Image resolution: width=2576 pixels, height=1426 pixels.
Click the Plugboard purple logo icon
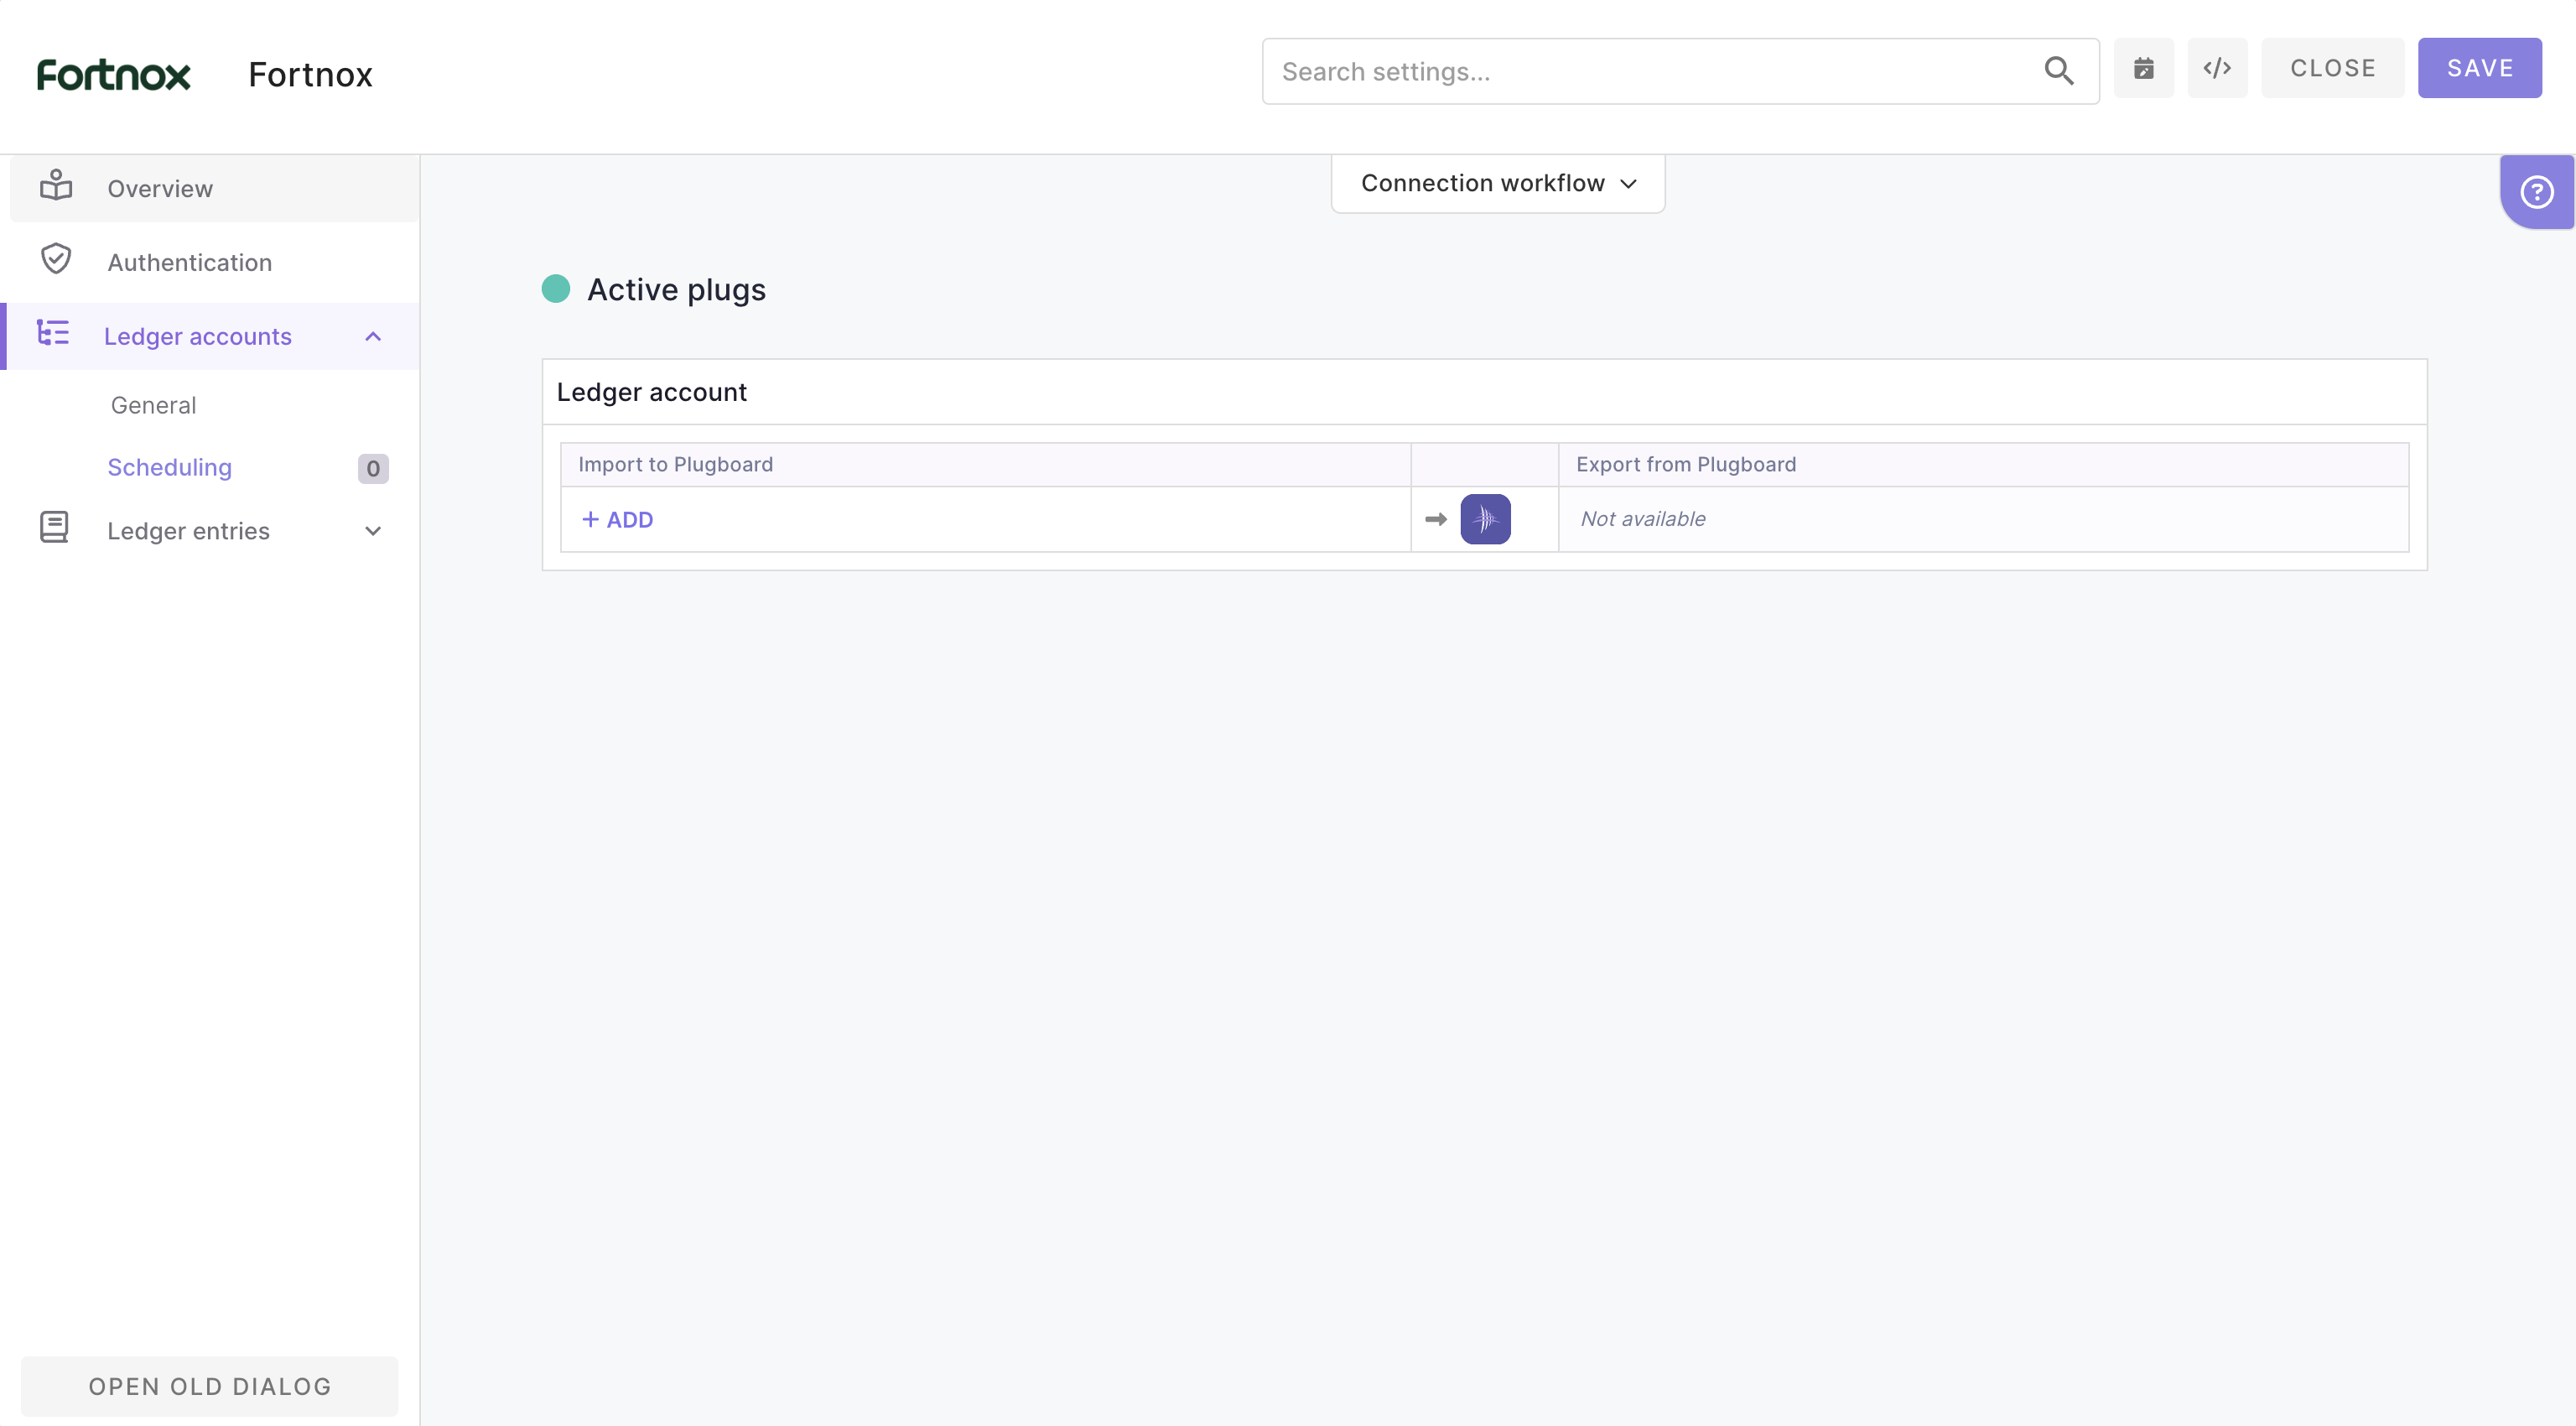coord(1485,519)
